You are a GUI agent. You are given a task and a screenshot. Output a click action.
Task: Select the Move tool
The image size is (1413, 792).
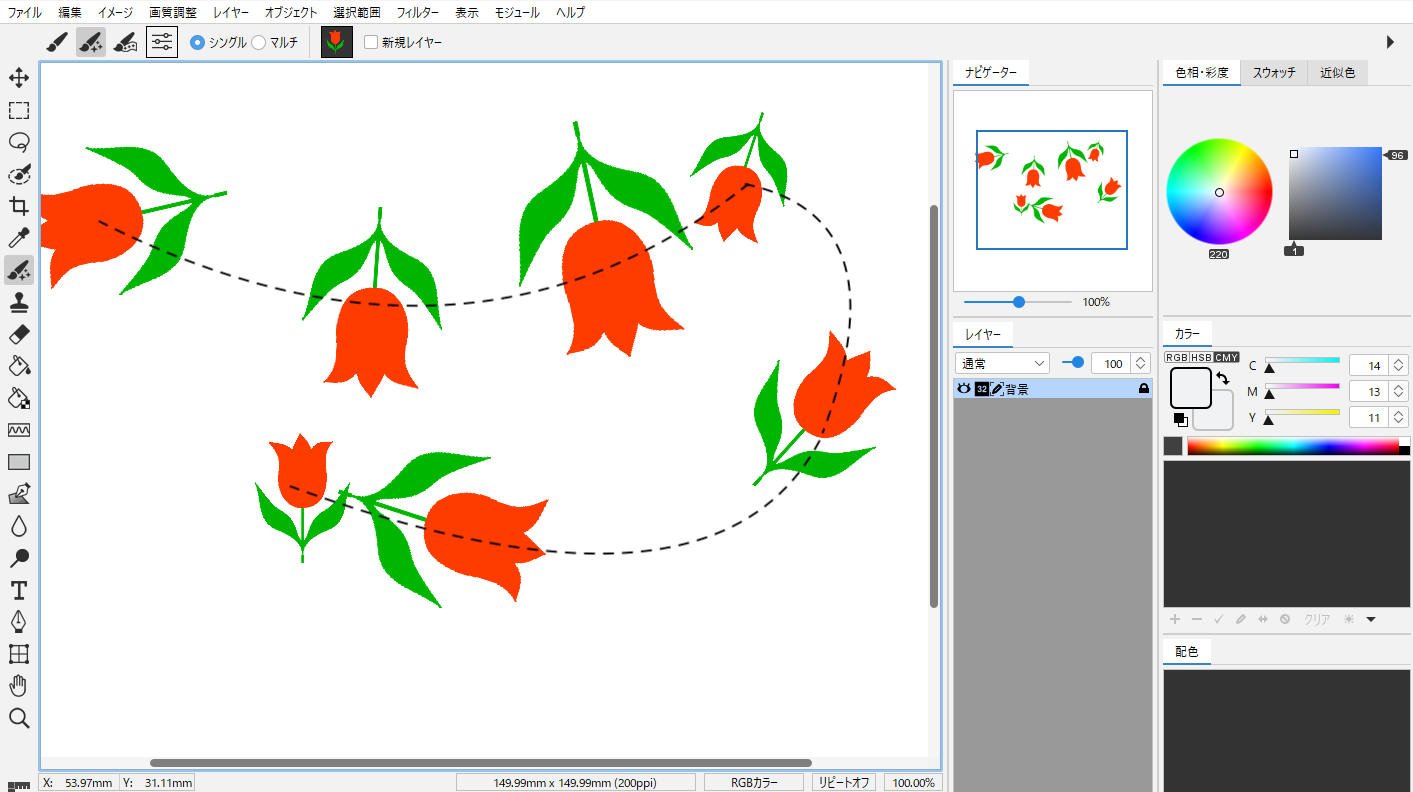pos(19,78)
